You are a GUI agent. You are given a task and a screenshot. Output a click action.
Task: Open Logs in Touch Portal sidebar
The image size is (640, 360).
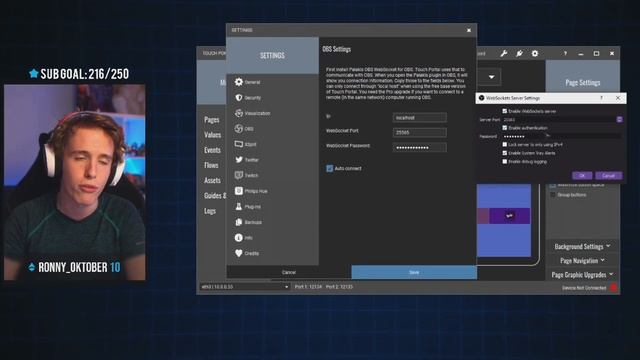coord(210,211)
